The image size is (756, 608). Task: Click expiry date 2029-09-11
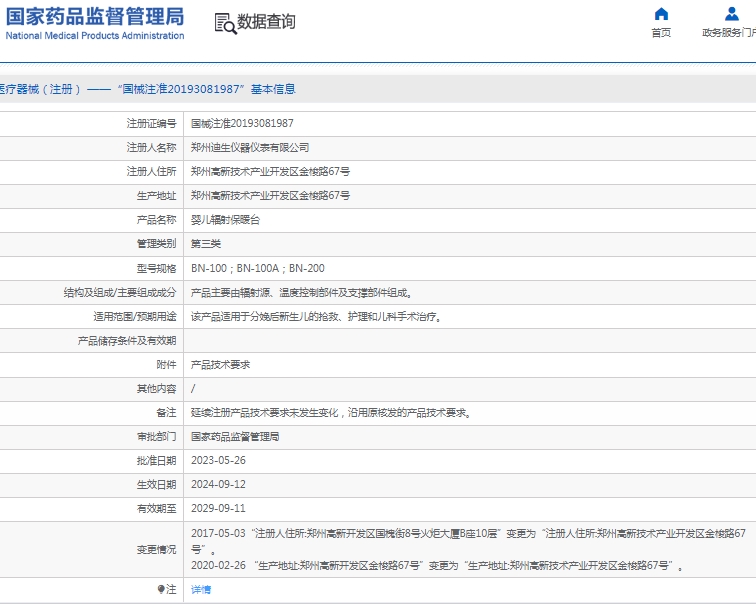218,509
